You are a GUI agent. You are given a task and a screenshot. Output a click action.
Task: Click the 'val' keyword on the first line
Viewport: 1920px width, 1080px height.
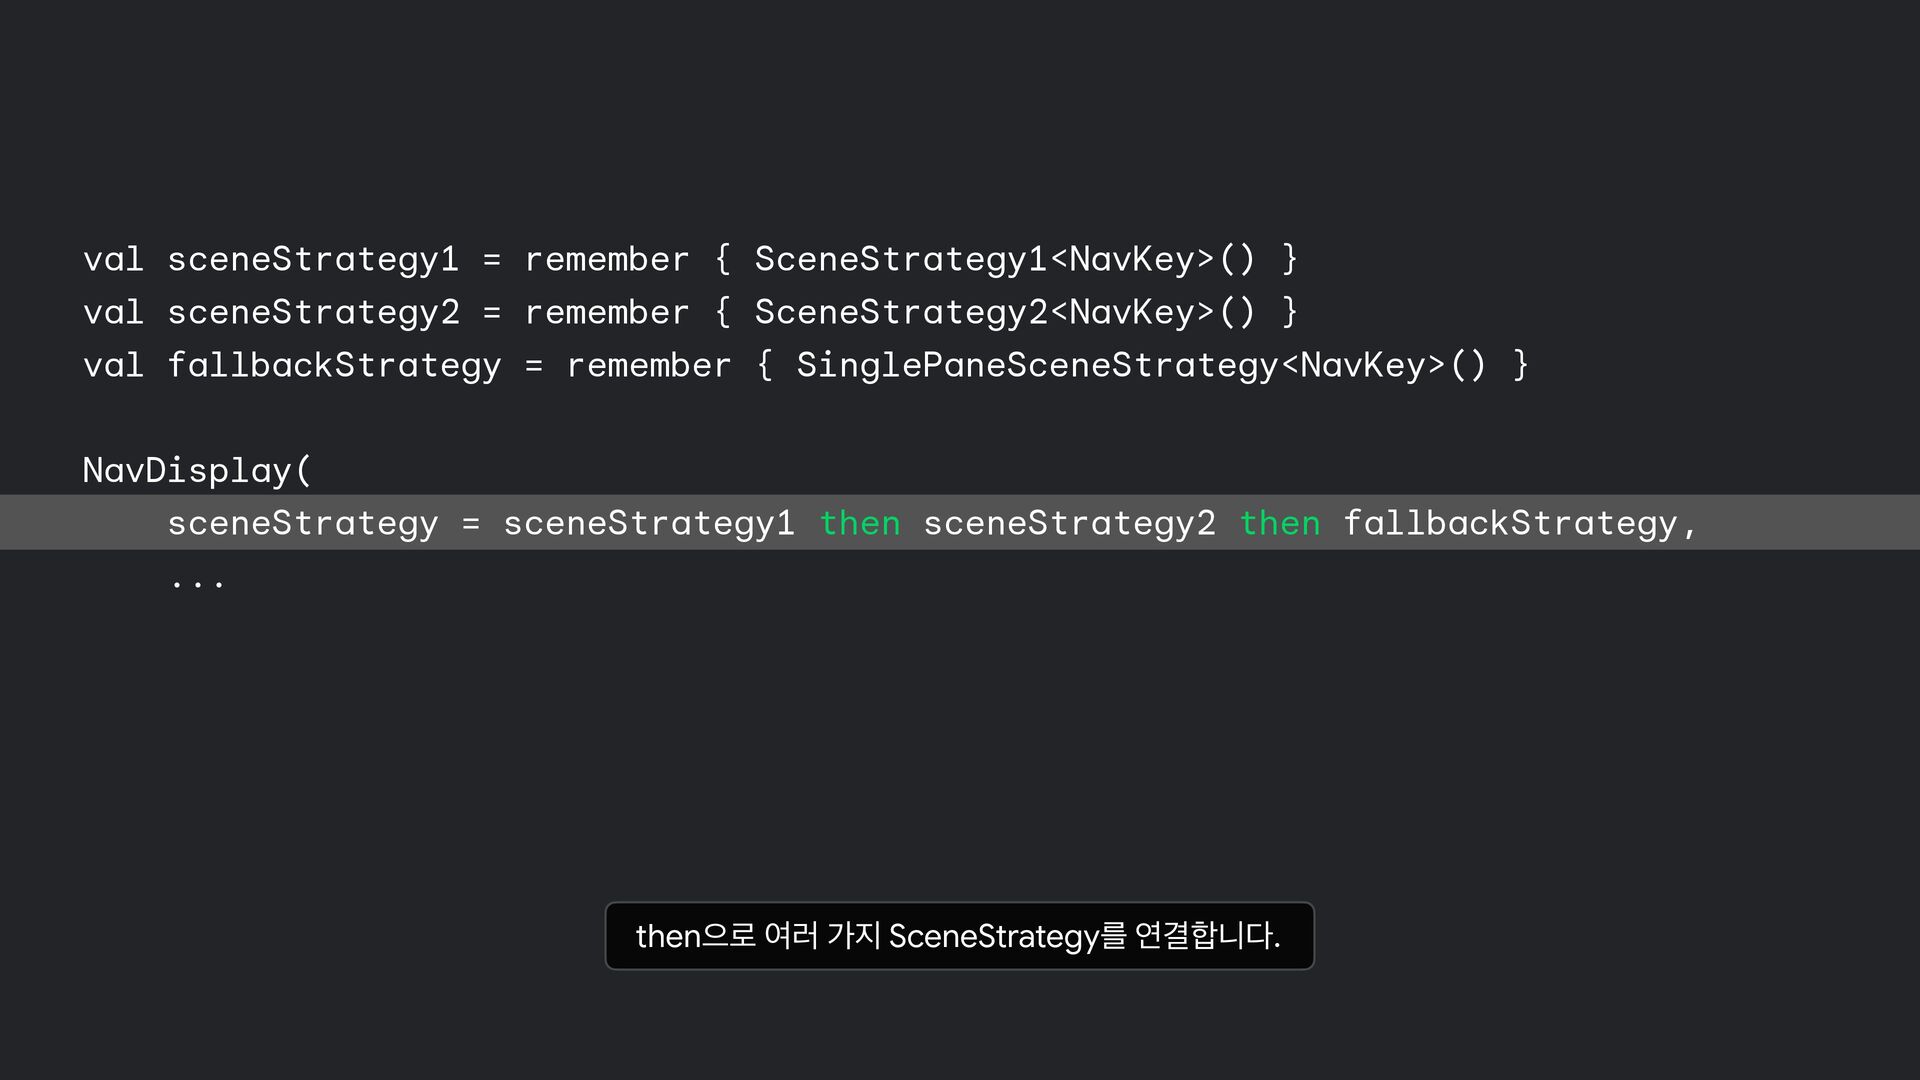(113, 259)
